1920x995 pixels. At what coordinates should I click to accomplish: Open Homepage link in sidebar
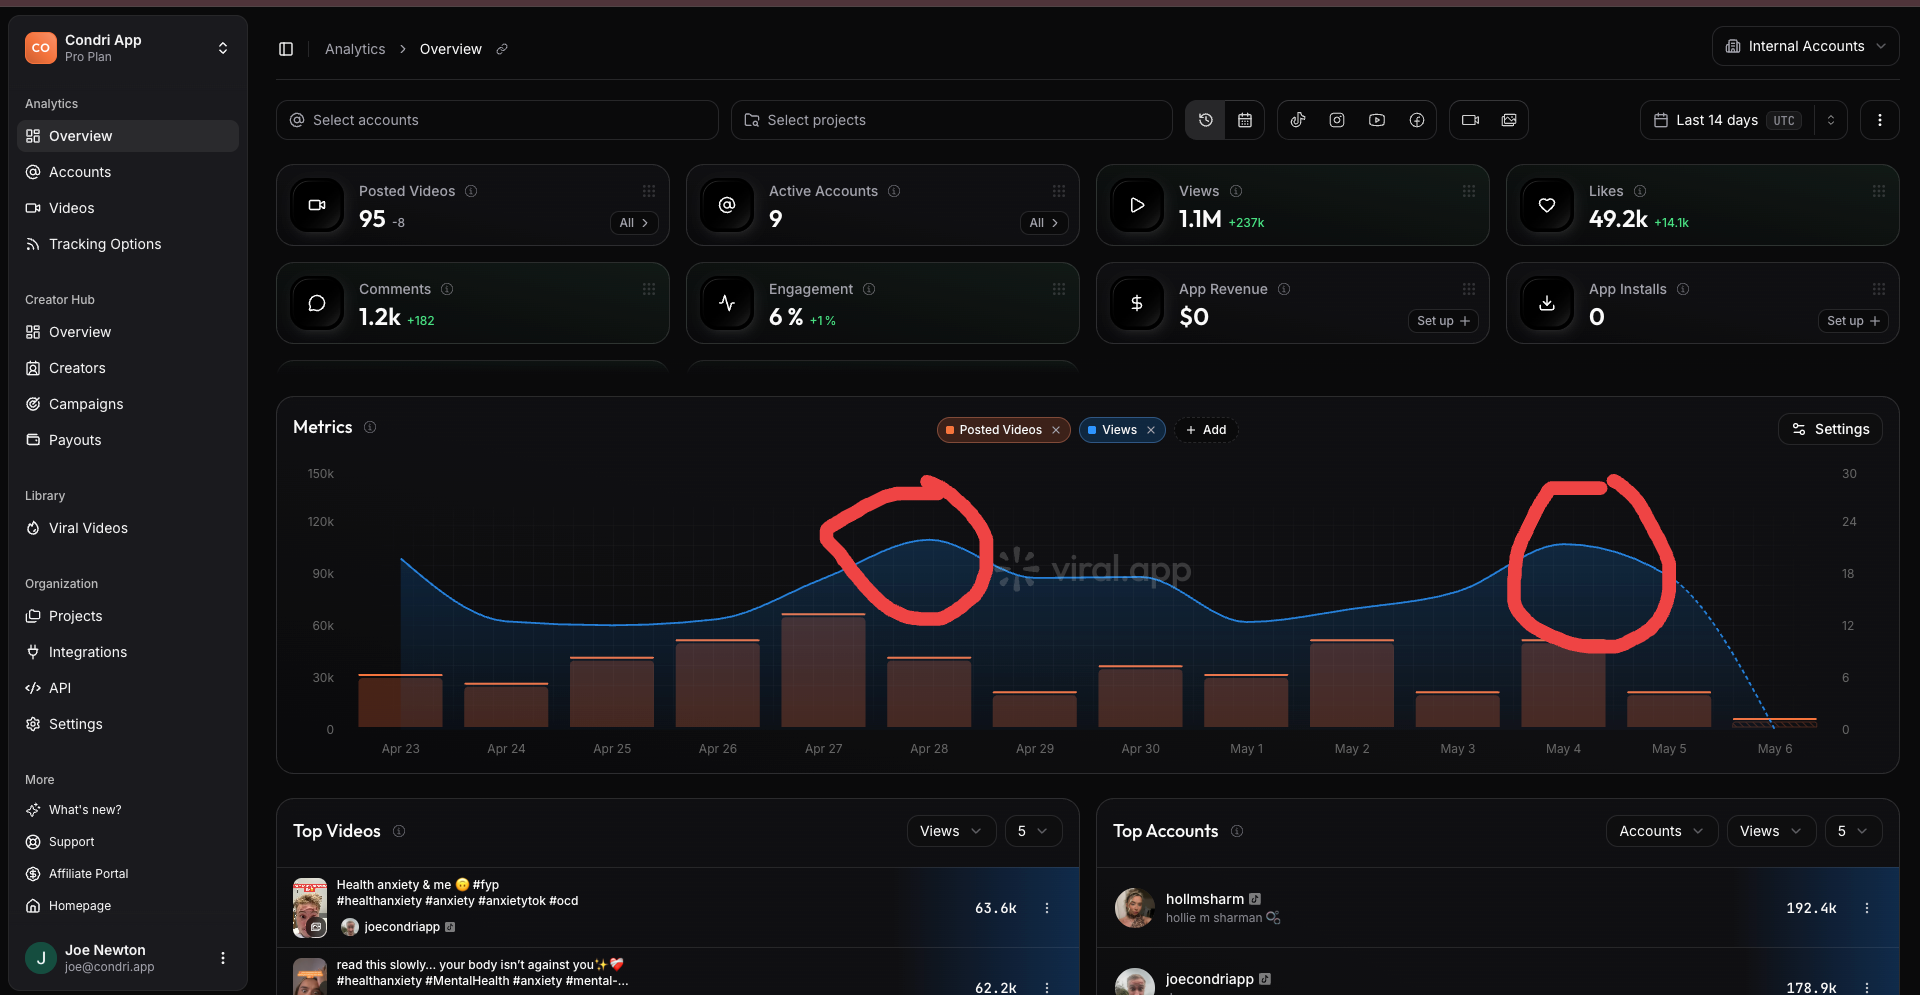click(80, 906)
